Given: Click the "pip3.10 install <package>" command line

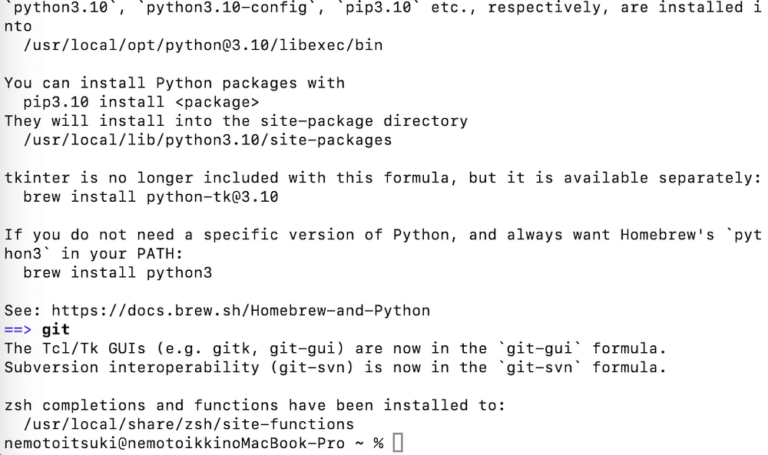Looking at the screenshot, I should [x=140, y=102].
